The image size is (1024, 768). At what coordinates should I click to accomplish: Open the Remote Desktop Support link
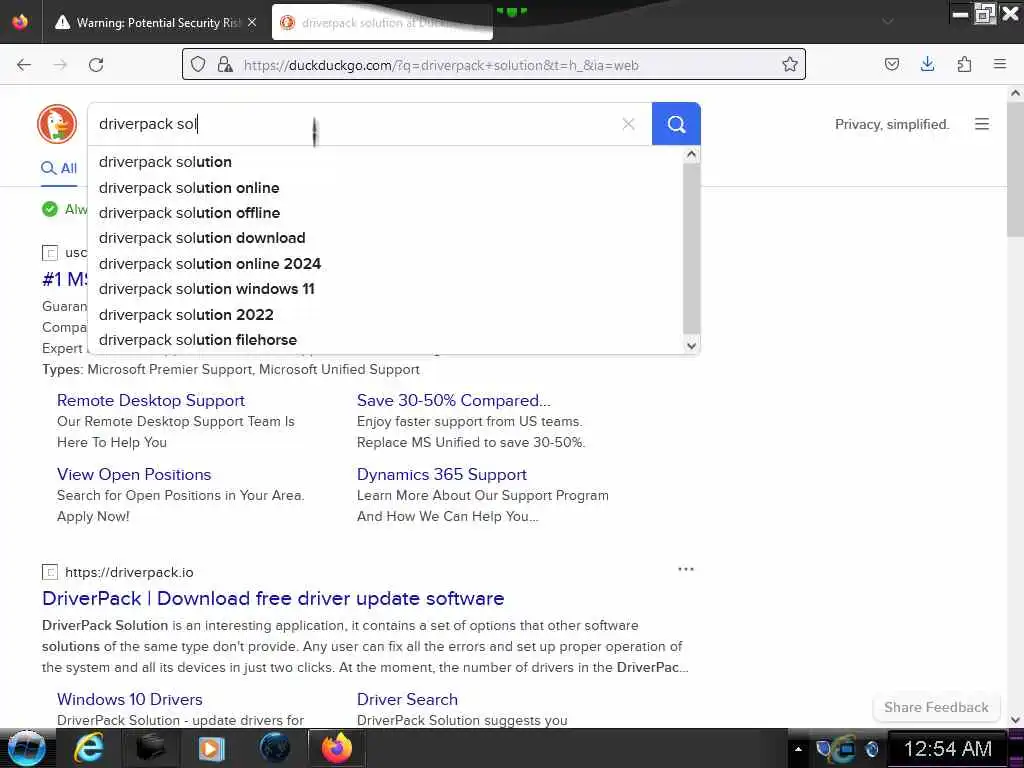(x=151, y=400)
